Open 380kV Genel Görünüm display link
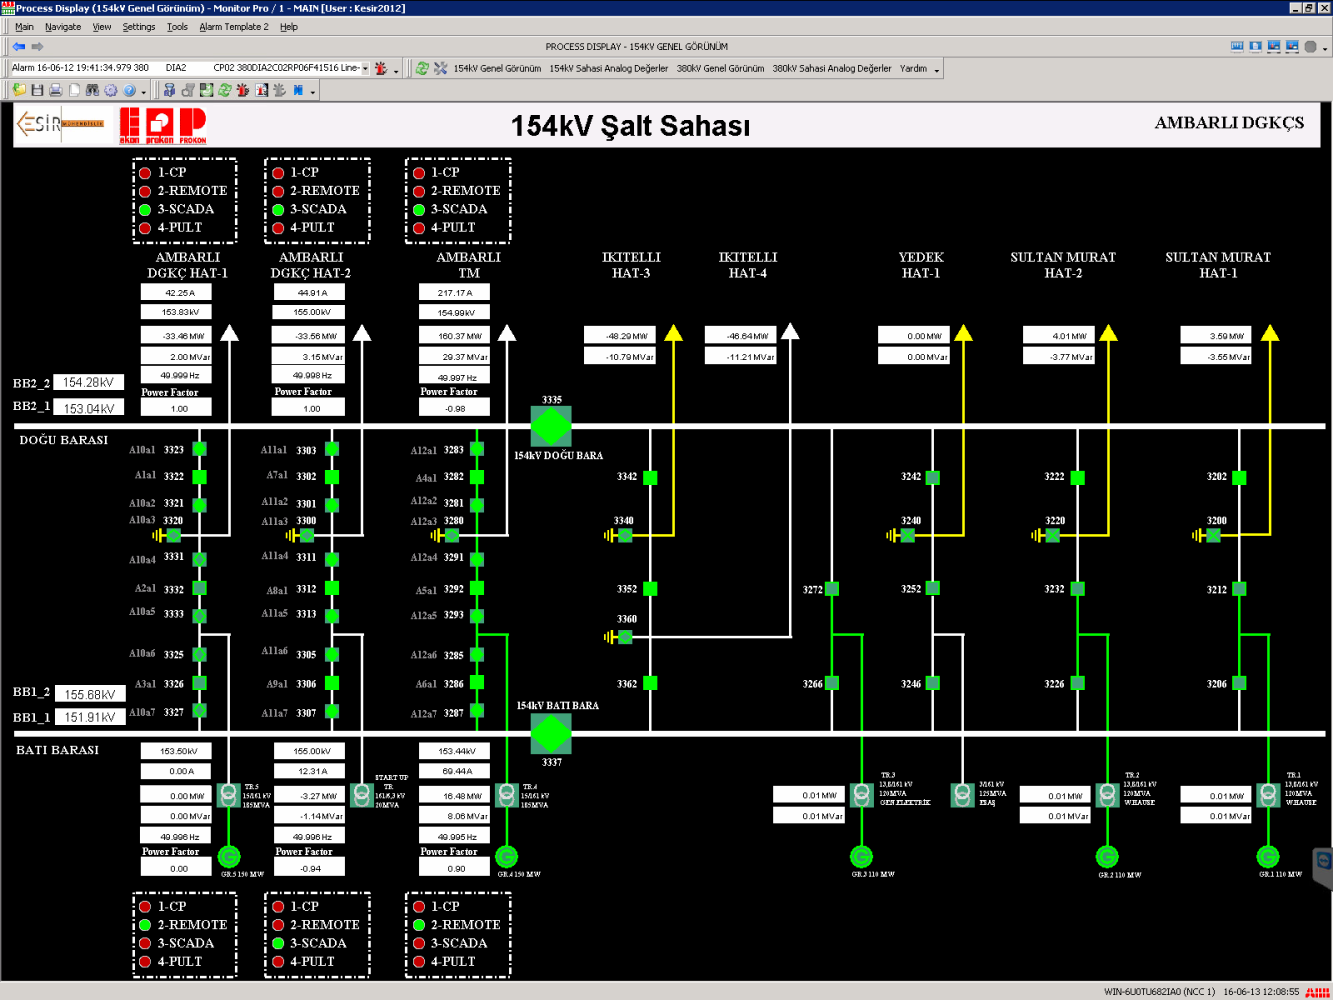Image resolution: width=1333 pixels, height=1000 pixels. (720, 69)
